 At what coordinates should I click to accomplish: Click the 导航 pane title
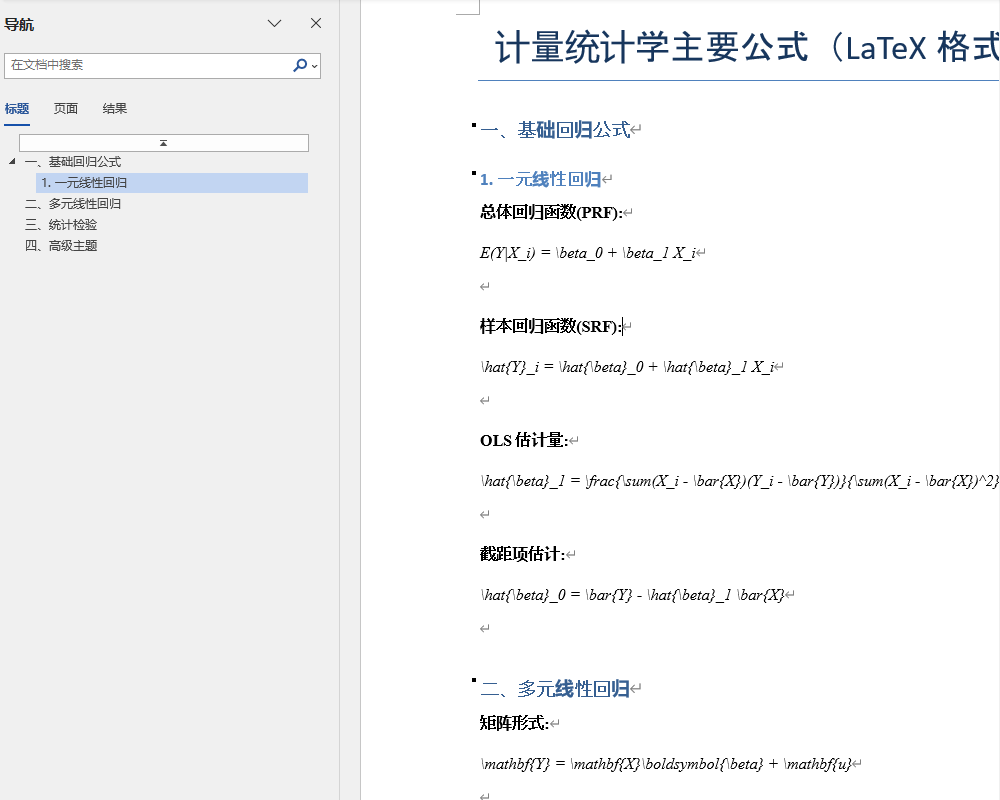(x=19, y=24)
